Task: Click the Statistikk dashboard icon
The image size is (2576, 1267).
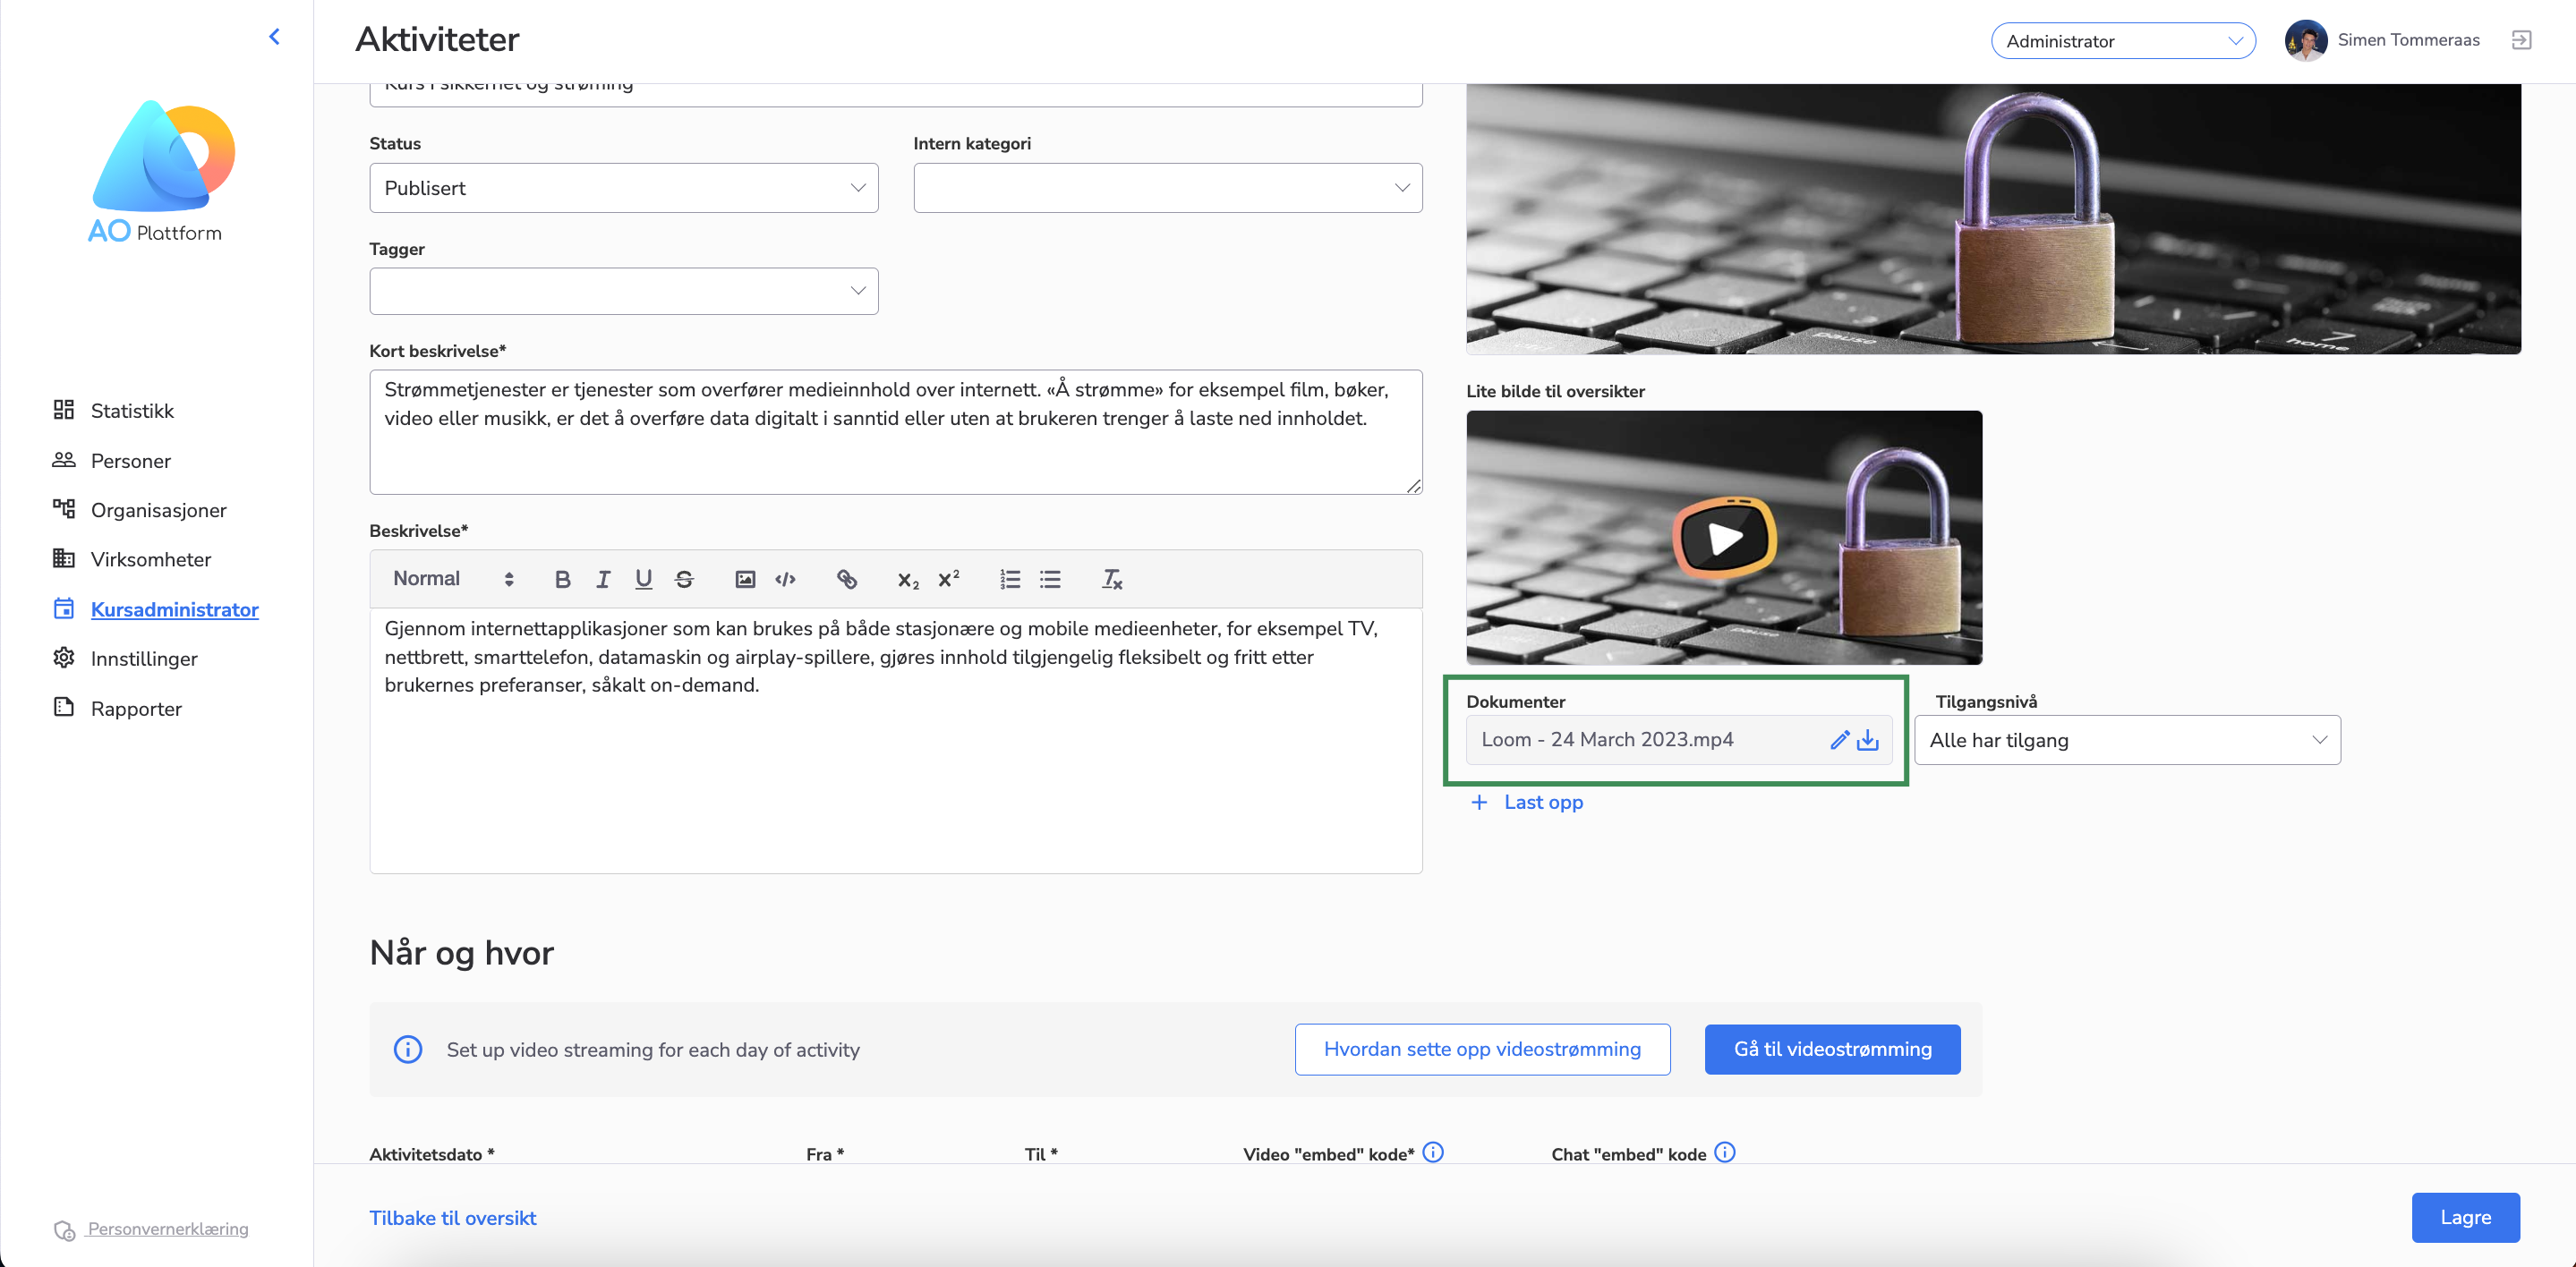Action: (64, 409)
